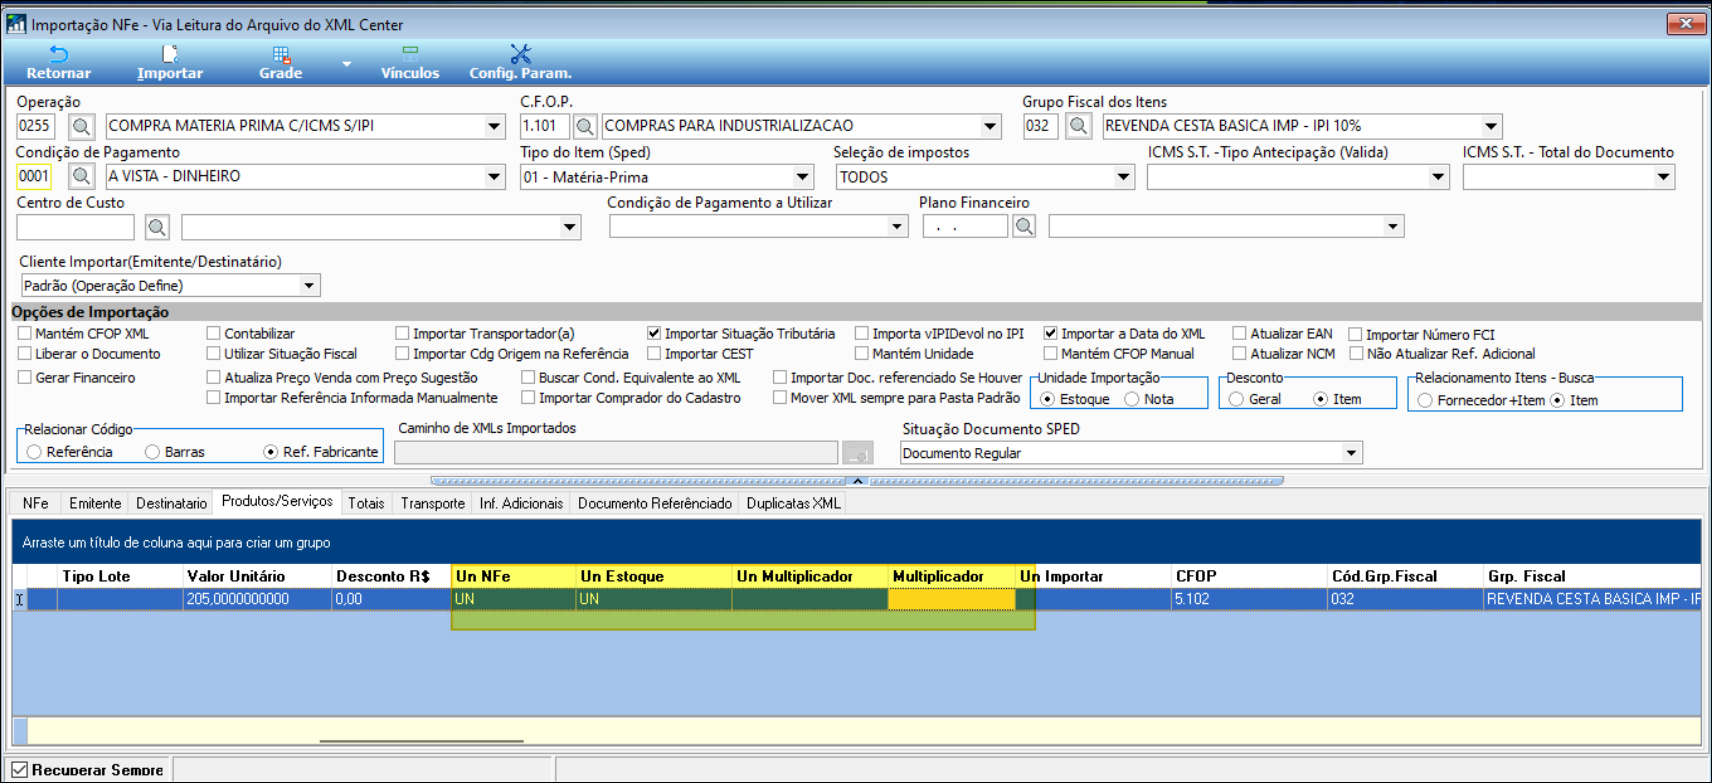Switch to the Totais tab
The image size is (1712, 783).
pyautogui.click(x=366, y=503)
